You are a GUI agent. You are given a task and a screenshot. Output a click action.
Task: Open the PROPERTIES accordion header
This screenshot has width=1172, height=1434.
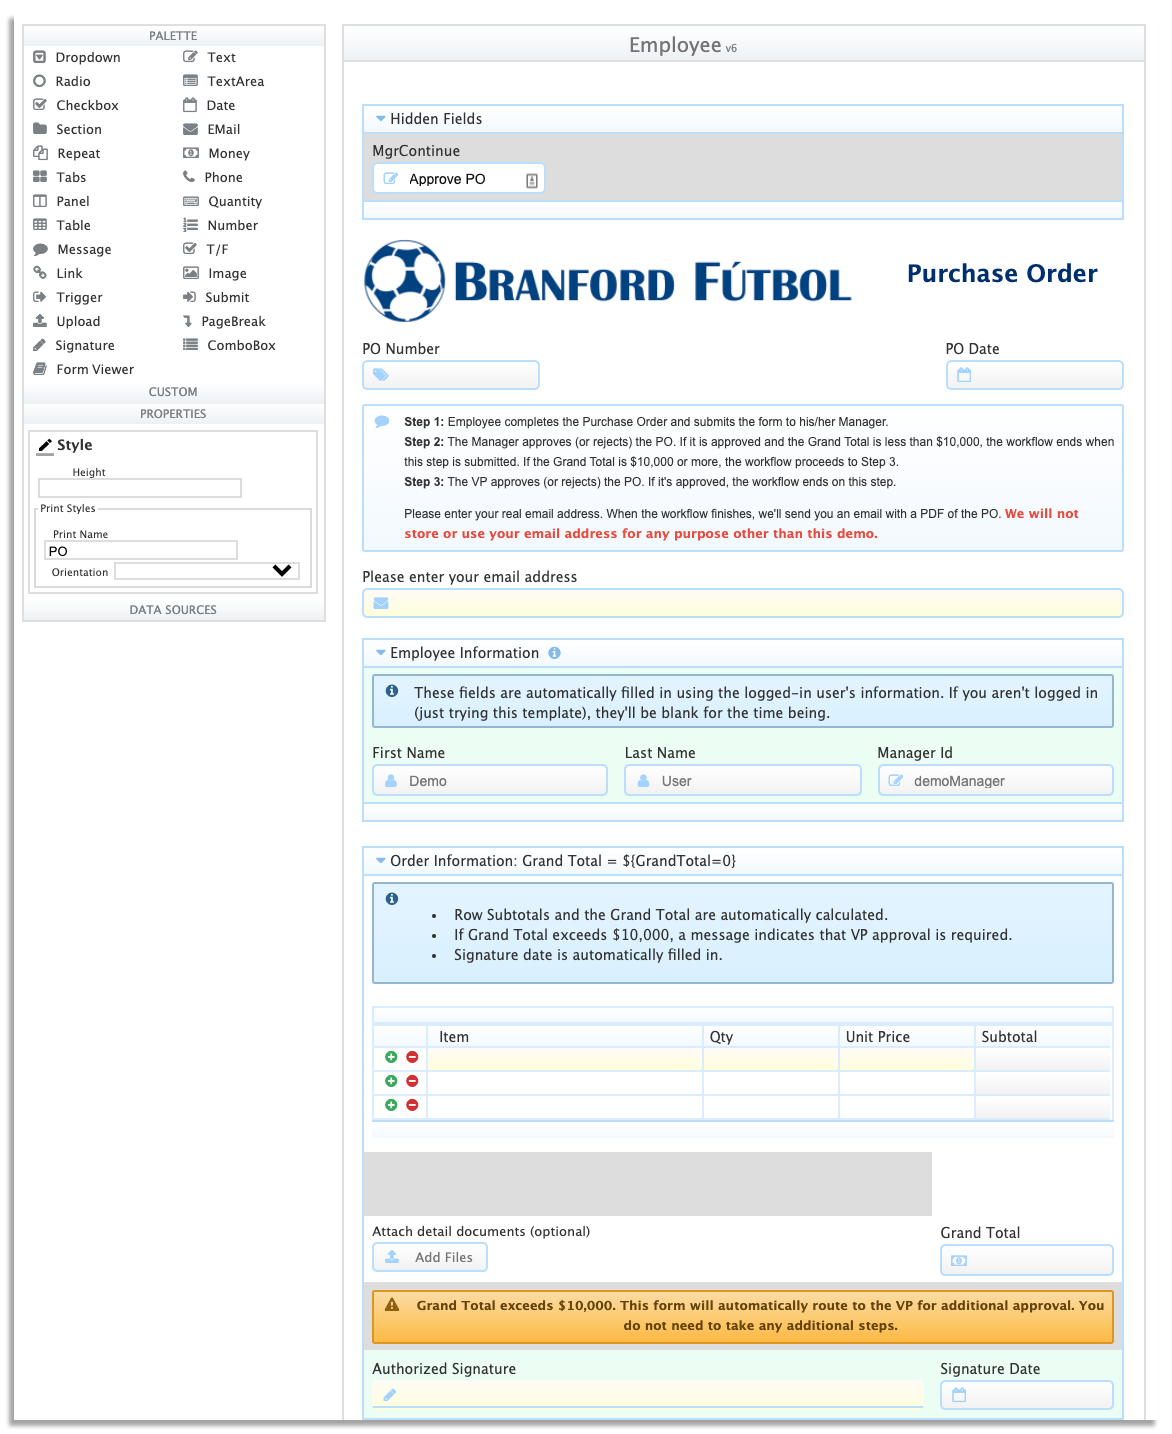[x=174, y=414]
